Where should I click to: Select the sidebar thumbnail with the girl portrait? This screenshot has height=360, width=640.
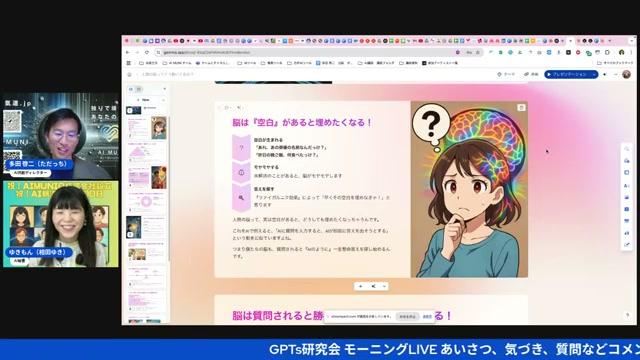(x=147, y=128)
